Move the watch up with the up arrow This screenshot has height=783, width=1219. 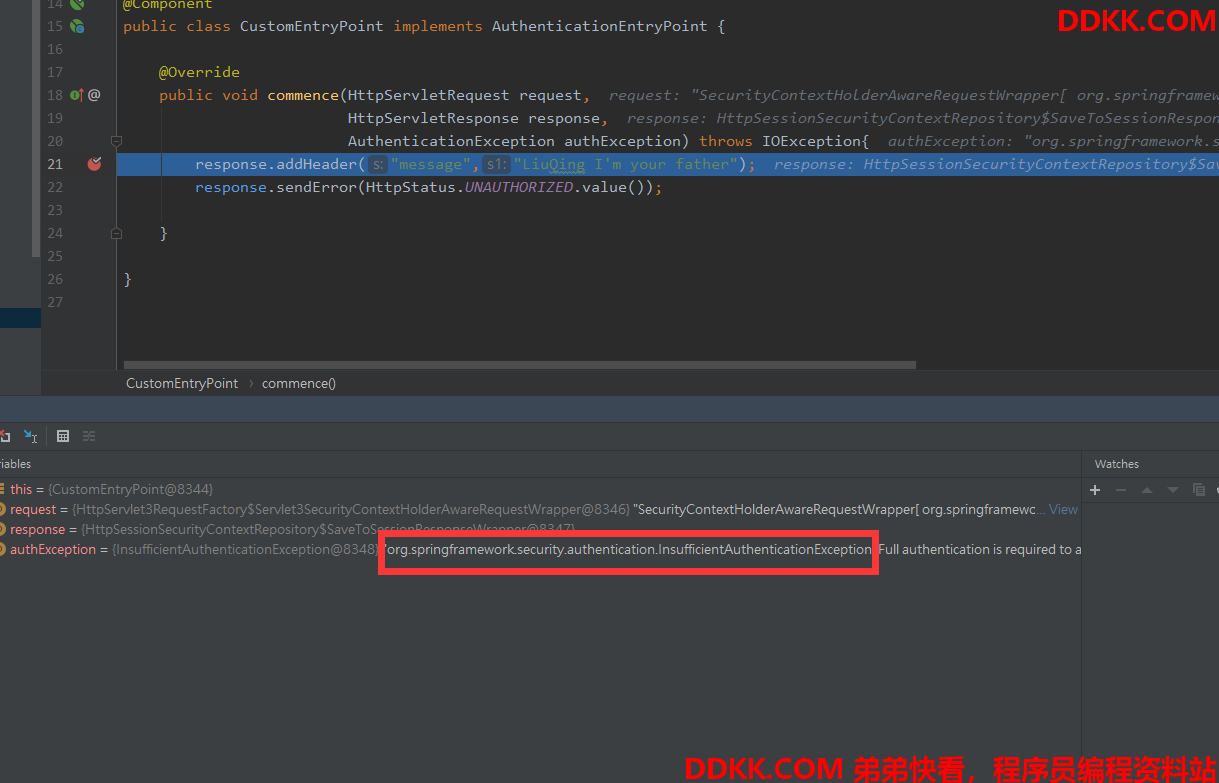point(1147,490)
